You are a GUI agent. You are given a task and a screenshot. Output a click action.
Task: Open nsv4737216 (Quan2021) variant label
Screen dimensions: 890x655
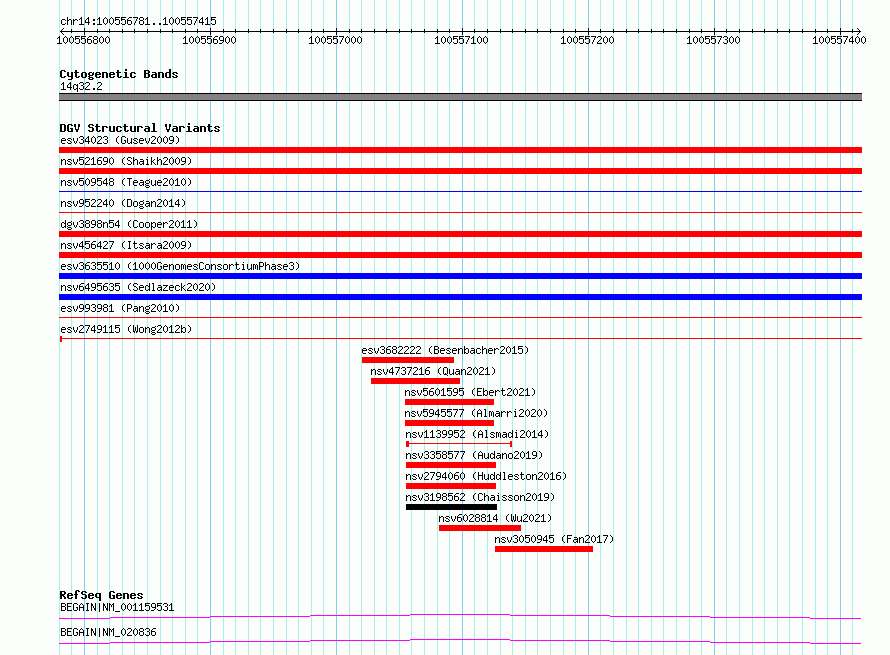pyautogui.click(x=433, y=371)
